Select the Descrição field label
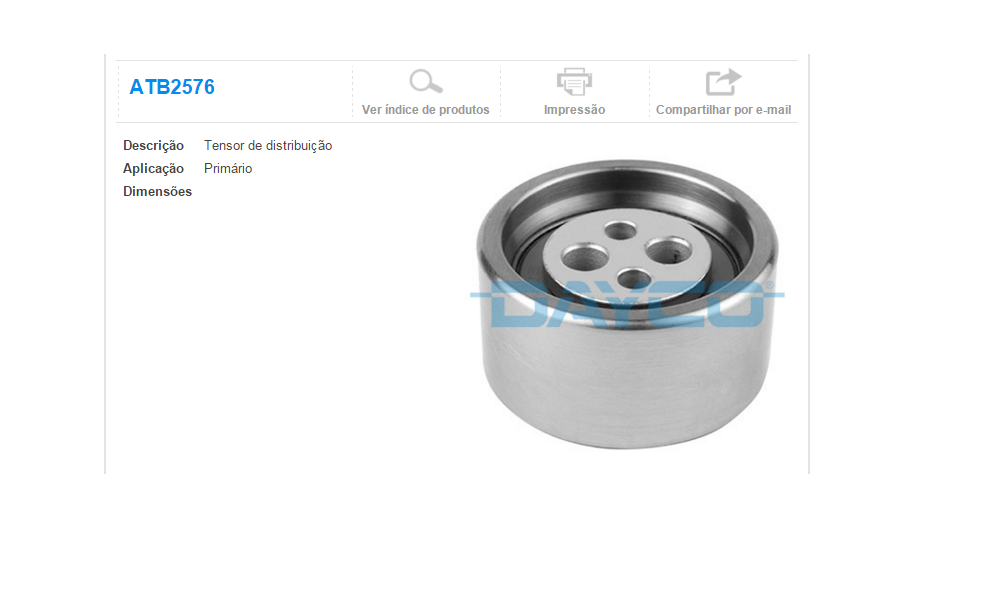 click(153, 146)
